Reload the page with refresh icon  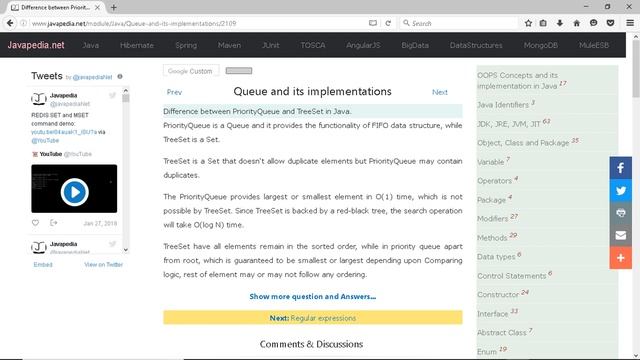(388, 23)
